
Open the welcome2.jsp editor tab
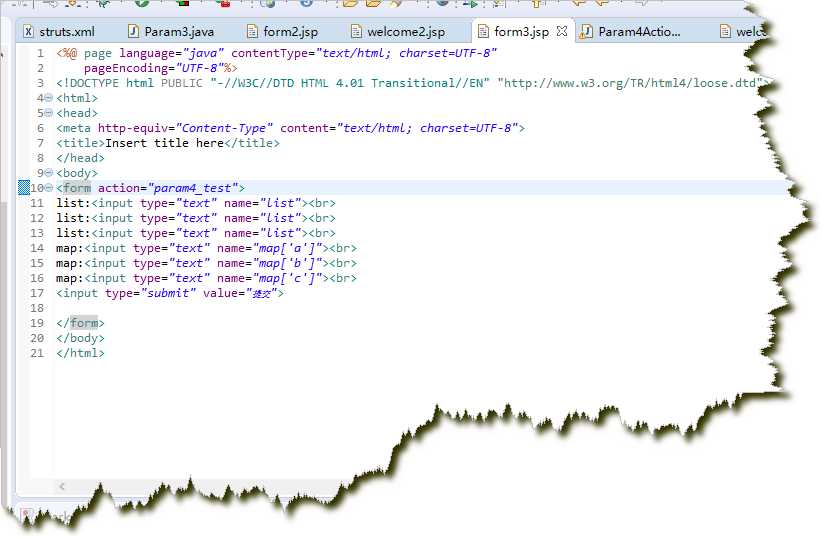398,31
